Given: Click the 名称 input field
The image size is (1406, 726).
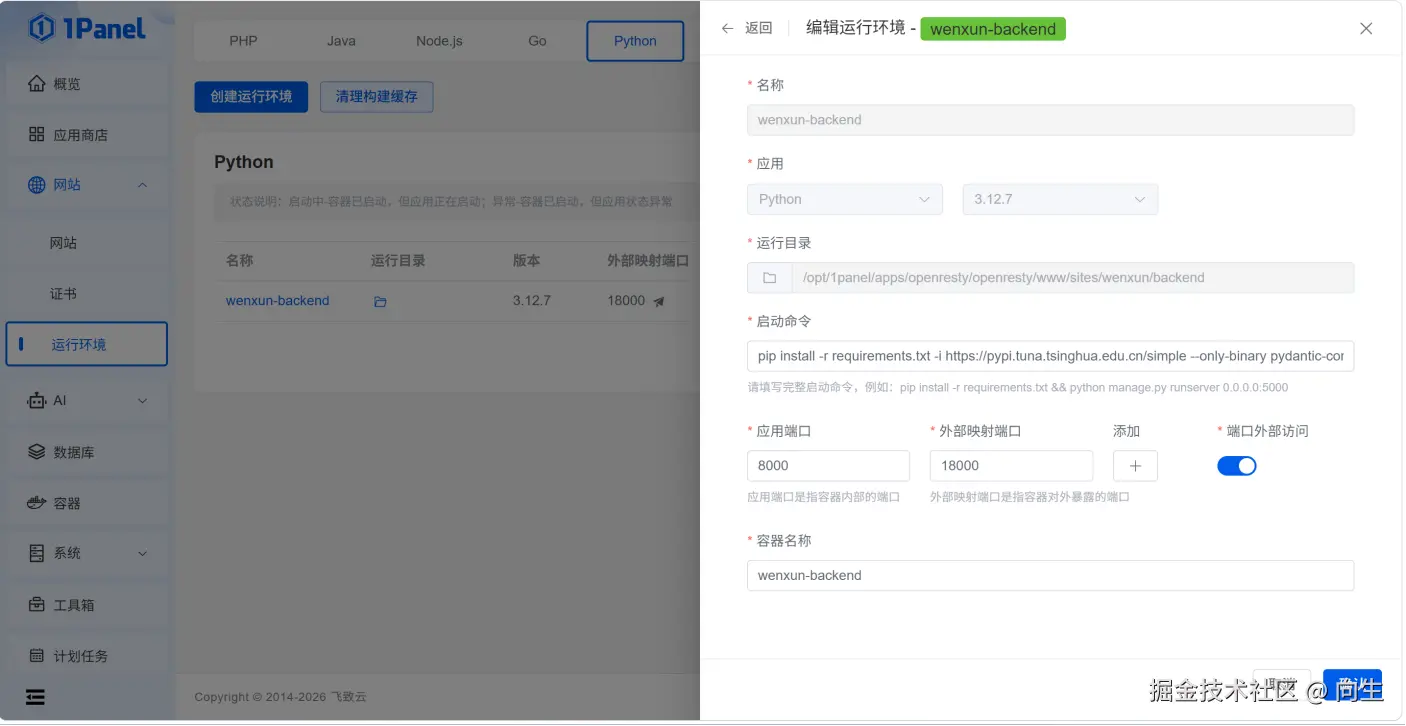Looking at the screenshot, I should [x=1050, y=120].
